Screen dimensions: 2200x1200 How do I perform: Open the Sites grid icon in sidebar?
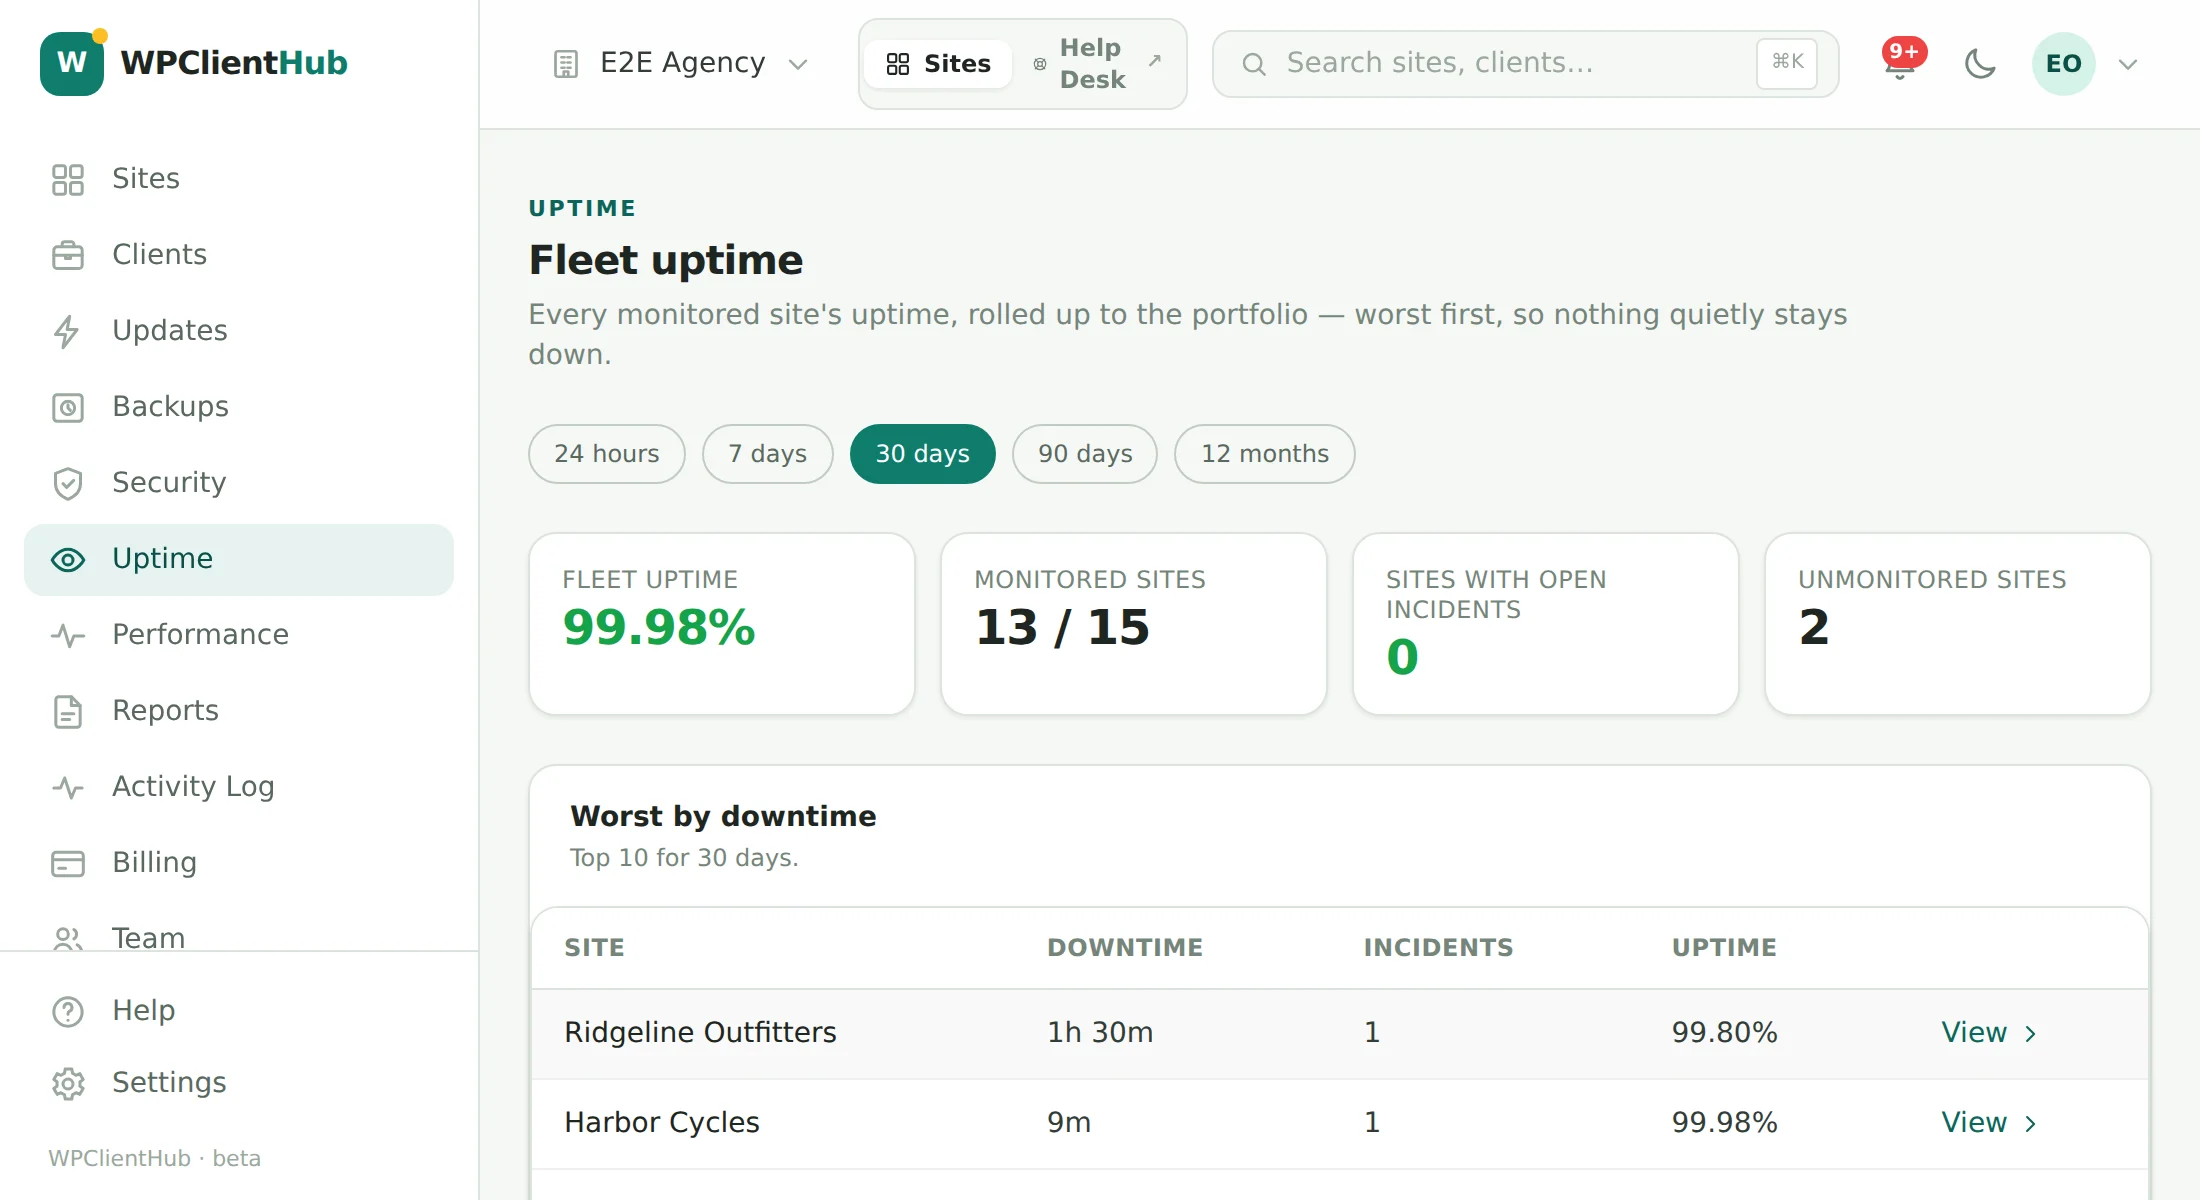click(x=68, y=179)
